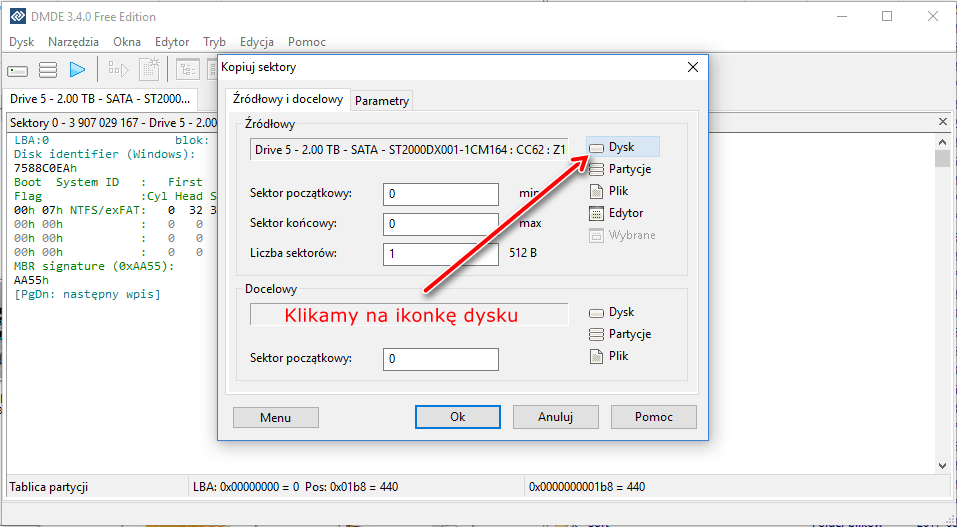
Task: Open the Tryb menu
Action: point(214,42)
